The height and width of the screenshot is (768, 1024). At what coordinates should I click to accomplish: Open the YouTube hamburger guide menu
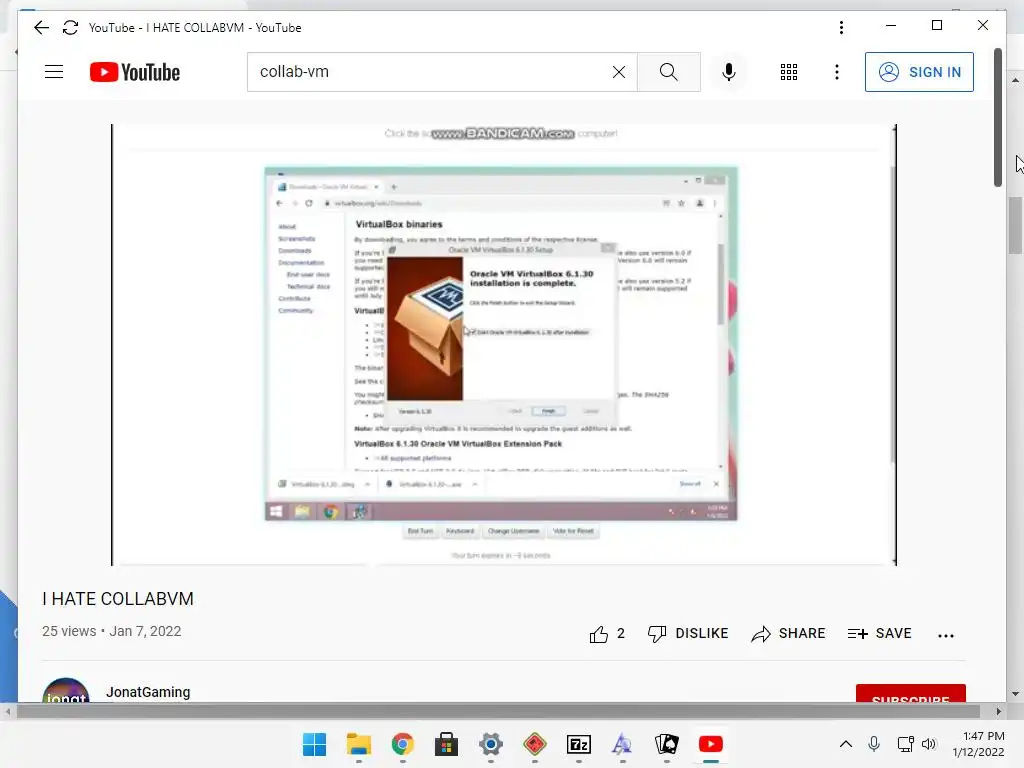tap(54, 72)
